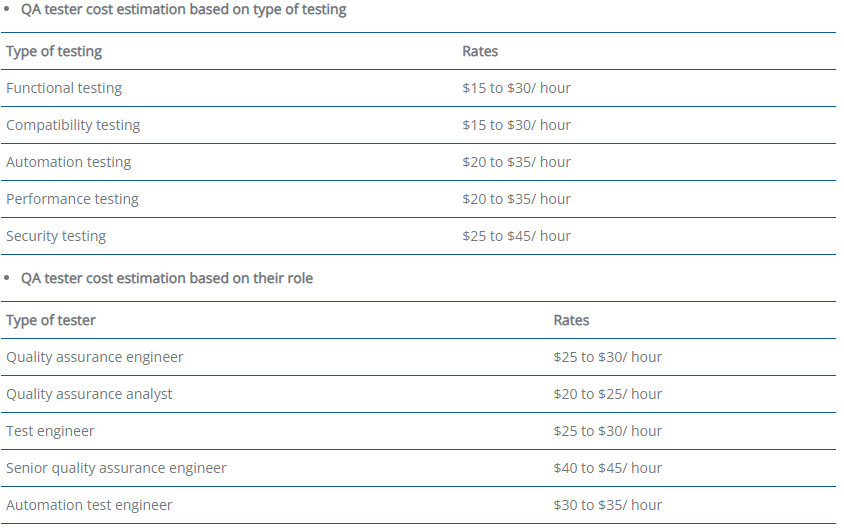This screenshot has height=528, width=844.
Task: Click the $40 to $45/ hour rate
Action: 608,468
